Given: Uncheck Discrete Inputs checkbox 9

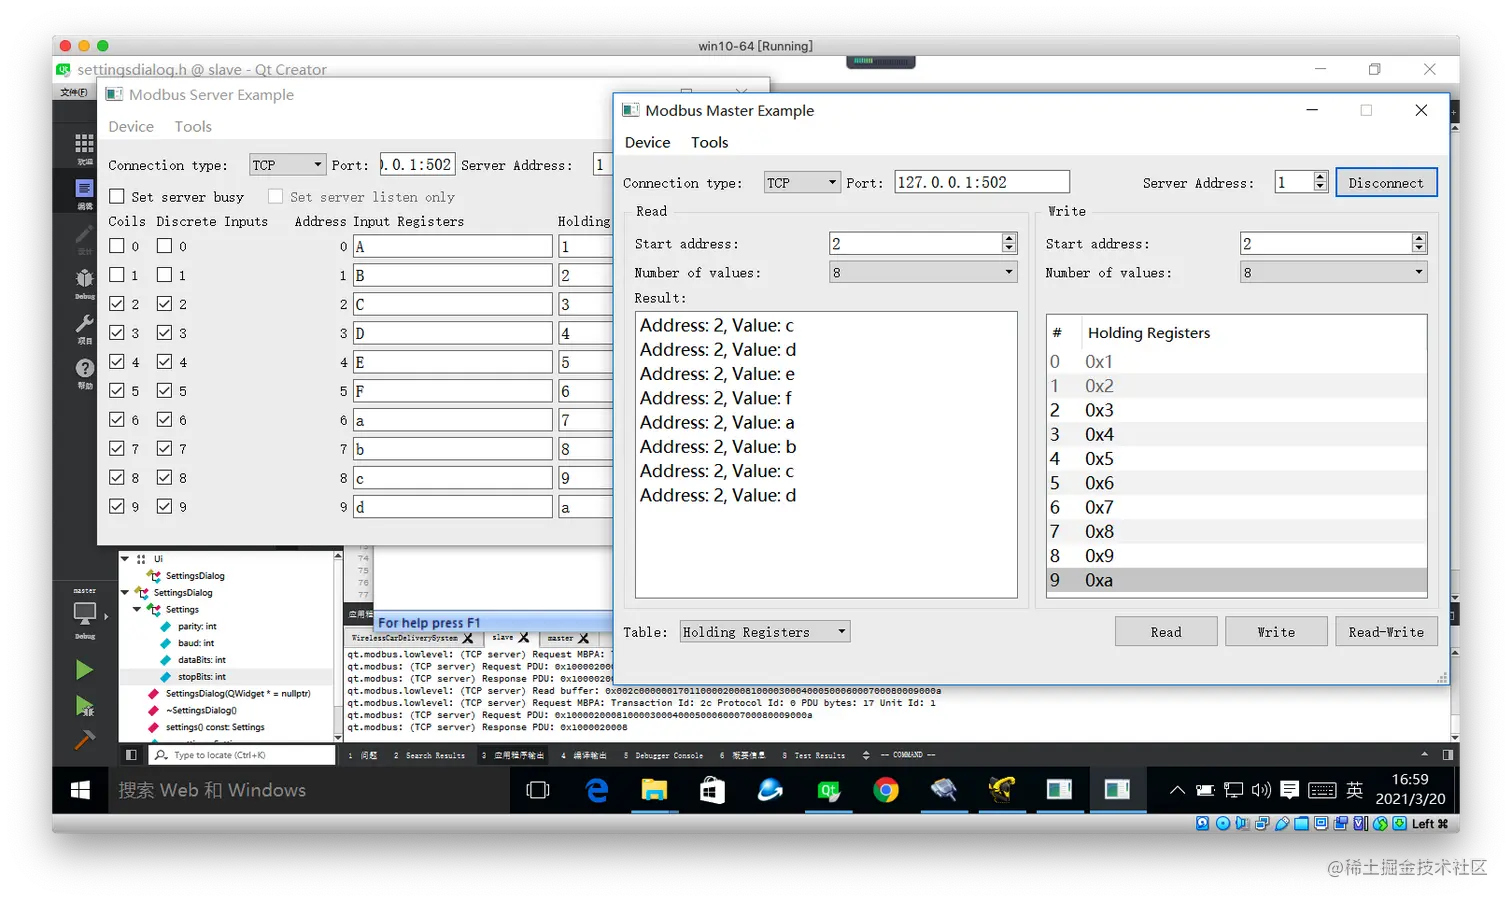Looking at the screenshot, I should coord(166,506).
